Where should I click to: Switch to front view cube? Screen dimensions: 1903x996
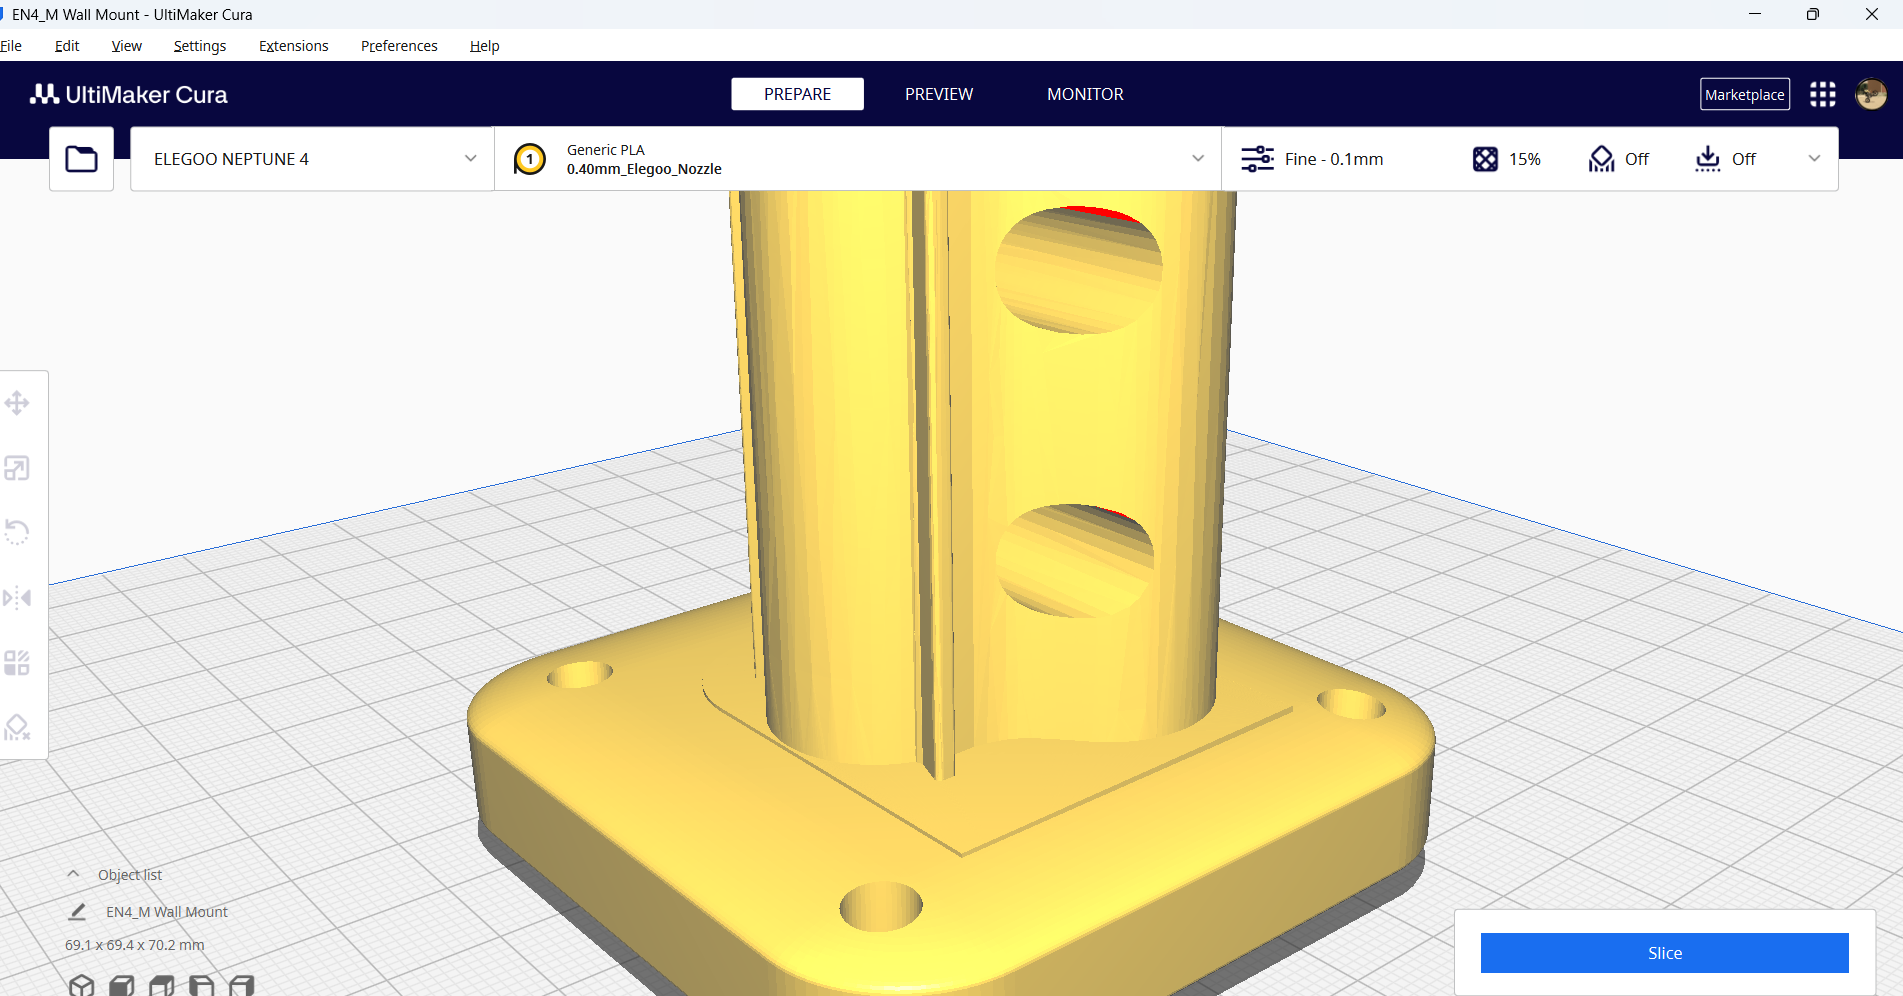pyautogui.click(x=122, y=986)
